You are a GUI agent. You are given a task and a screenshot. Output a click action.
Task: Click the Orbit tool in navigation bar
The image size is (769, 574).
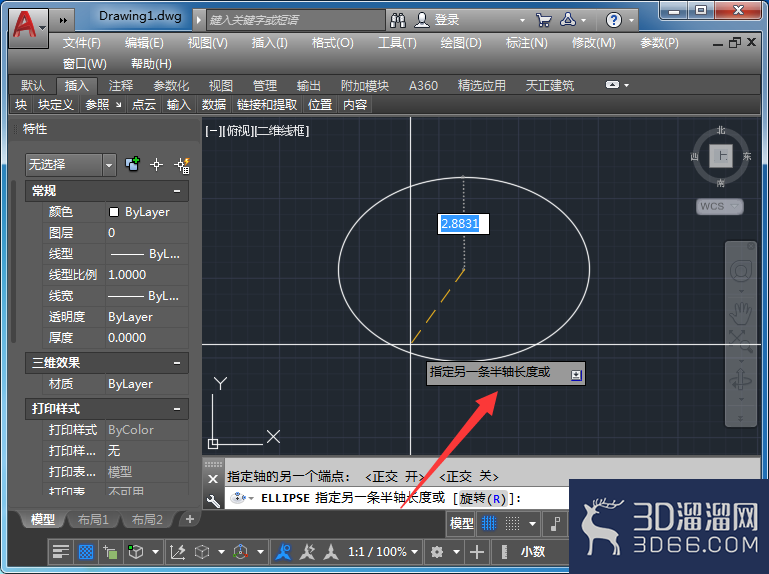741,380
